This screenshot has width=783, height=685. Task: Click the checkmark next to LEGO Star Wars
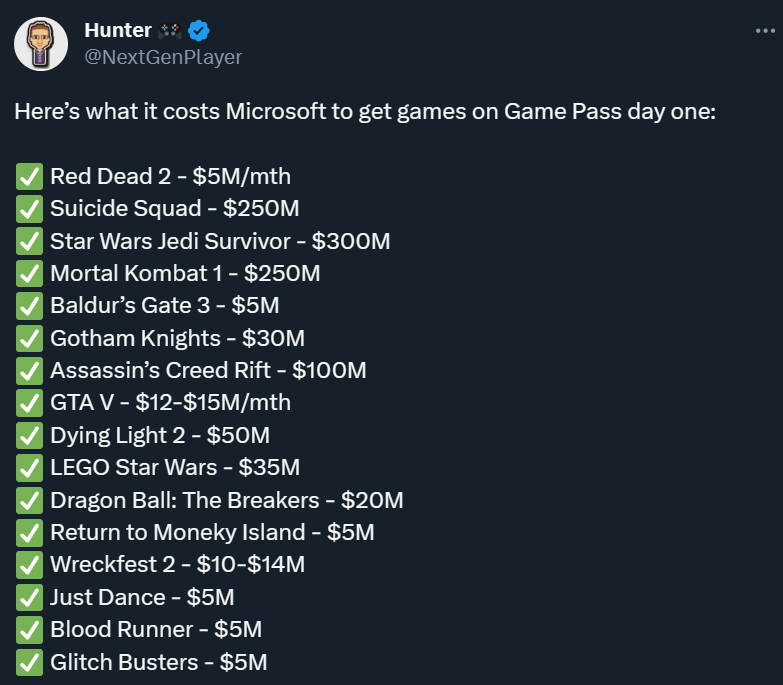29,467
